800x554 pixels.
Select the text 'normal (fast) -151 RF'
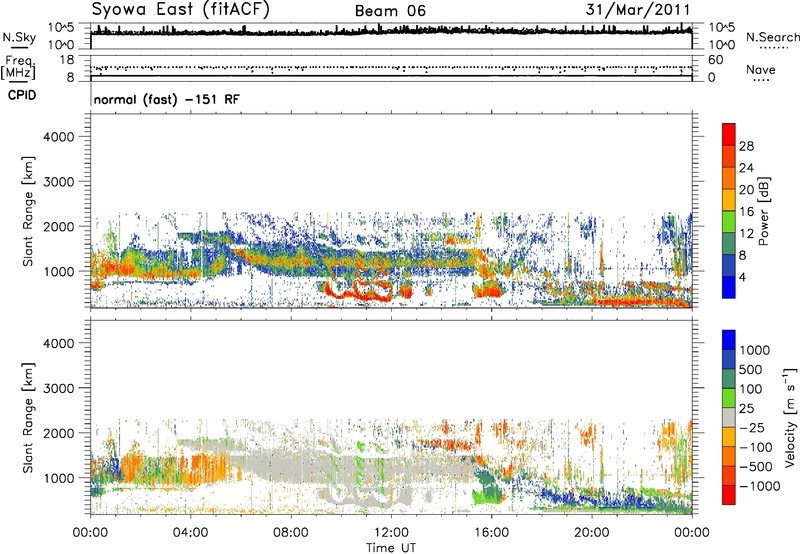tap(166, 99)
